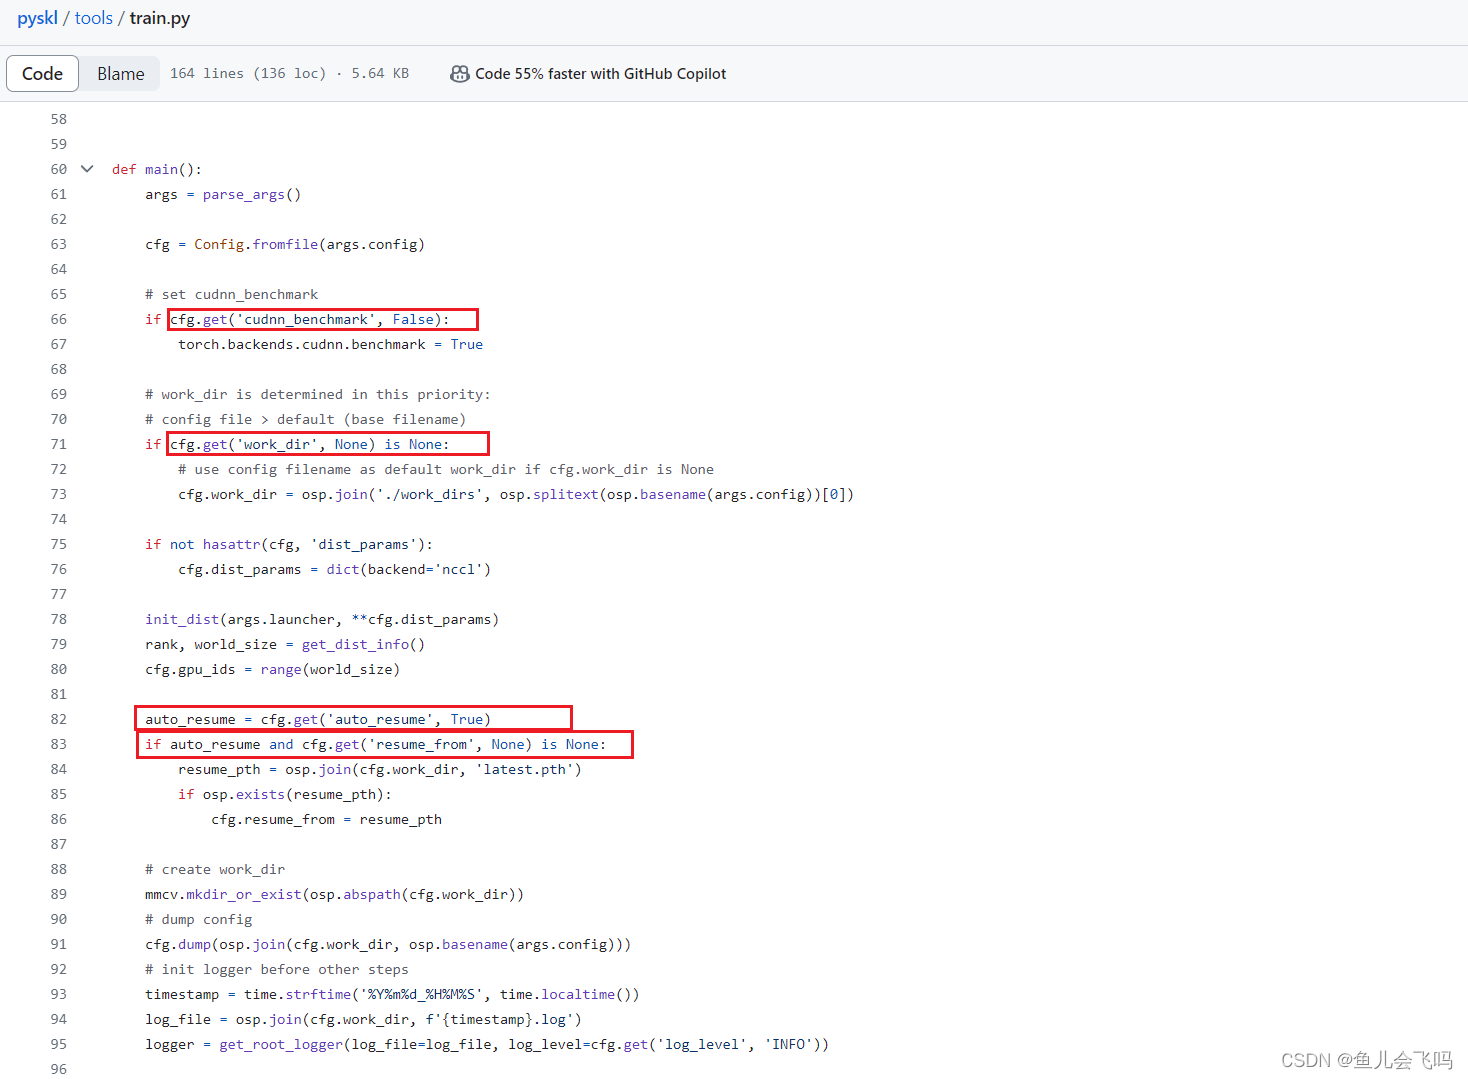The height and width of the screenshot is (1079, 1468).
Task: Open the pyskl repository breadcrumb link
Action: click(36, 17)
